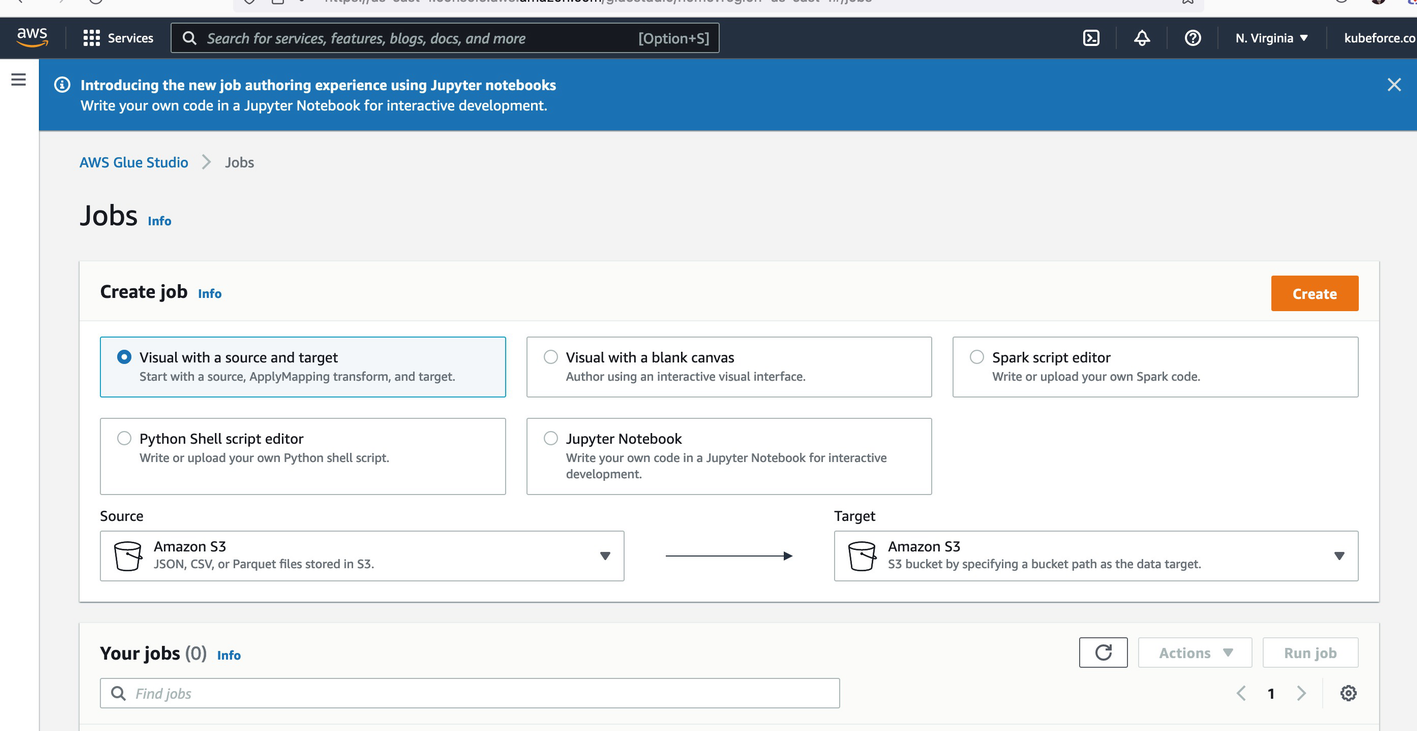This screenshot has width=1417, height=731.
Task: Go to AWS Glue Studio breadcrumb
Action: coord(134,162)
